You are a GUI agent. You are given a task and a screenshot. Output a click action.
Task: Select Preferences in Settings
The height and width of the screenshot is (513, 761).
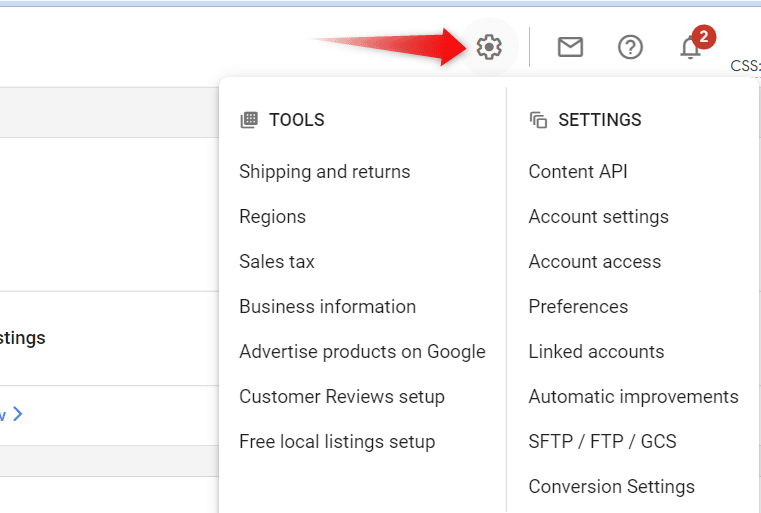578,307
